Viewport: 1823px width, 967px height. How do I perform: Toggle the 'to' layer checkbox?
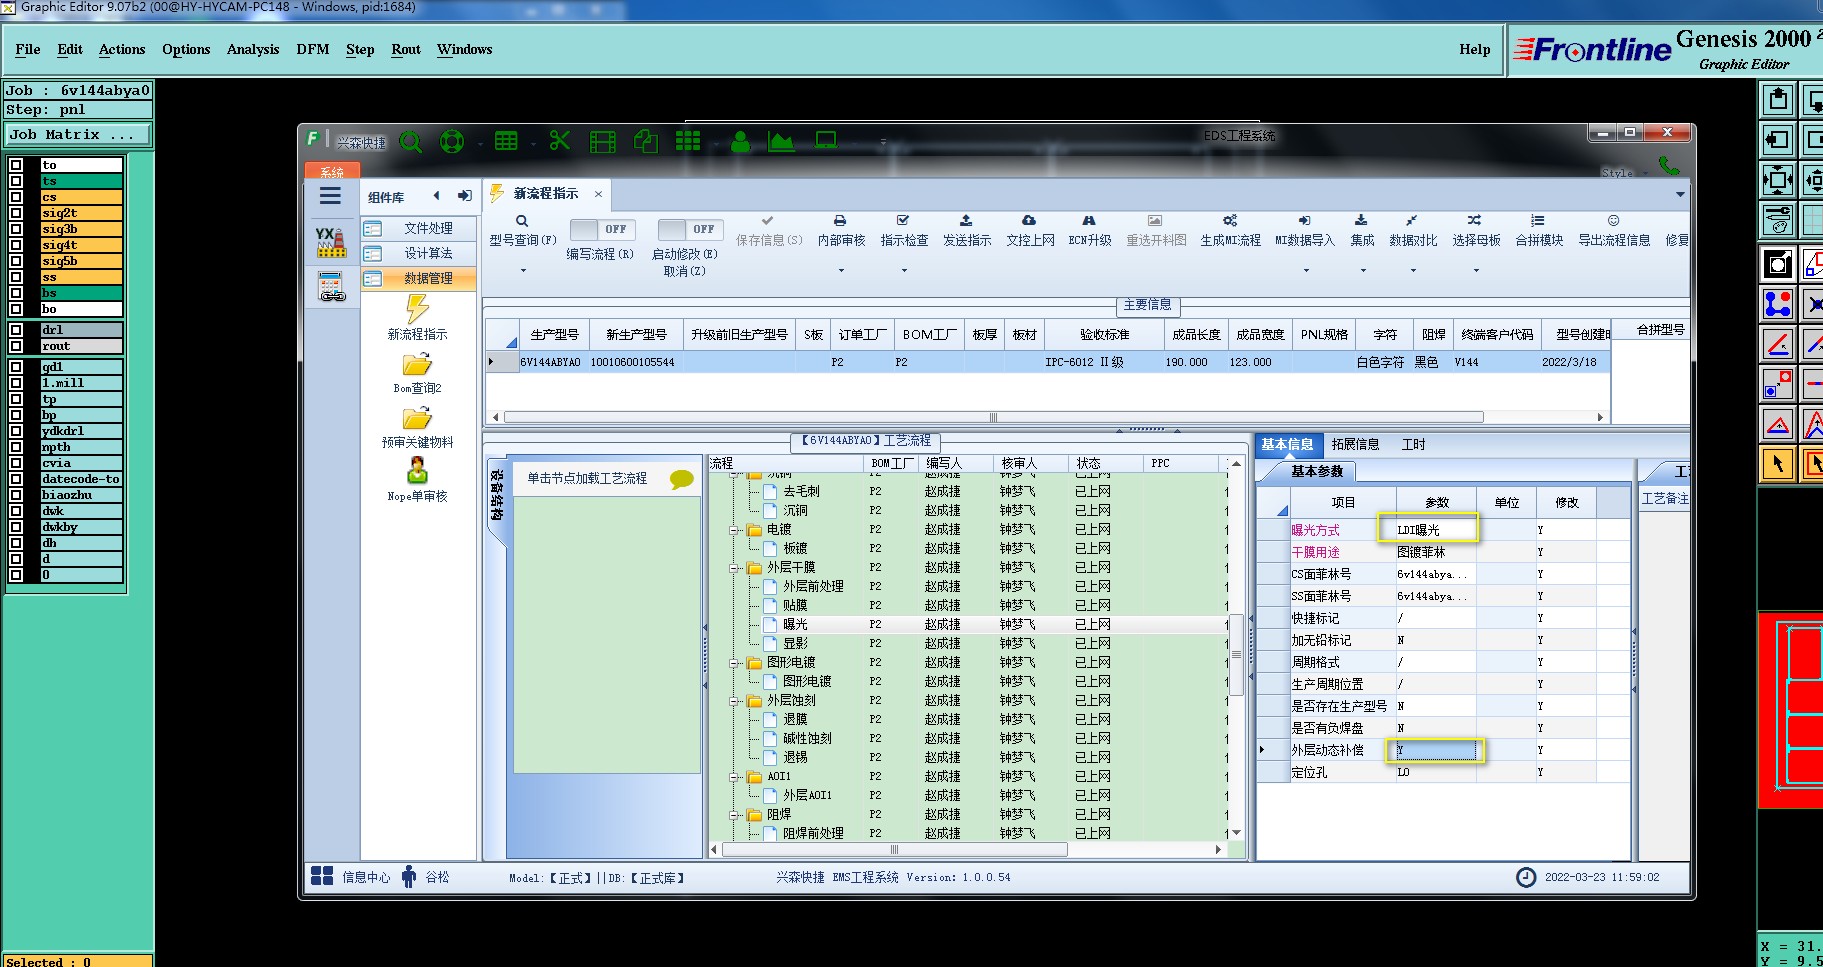tap(16, 165)
